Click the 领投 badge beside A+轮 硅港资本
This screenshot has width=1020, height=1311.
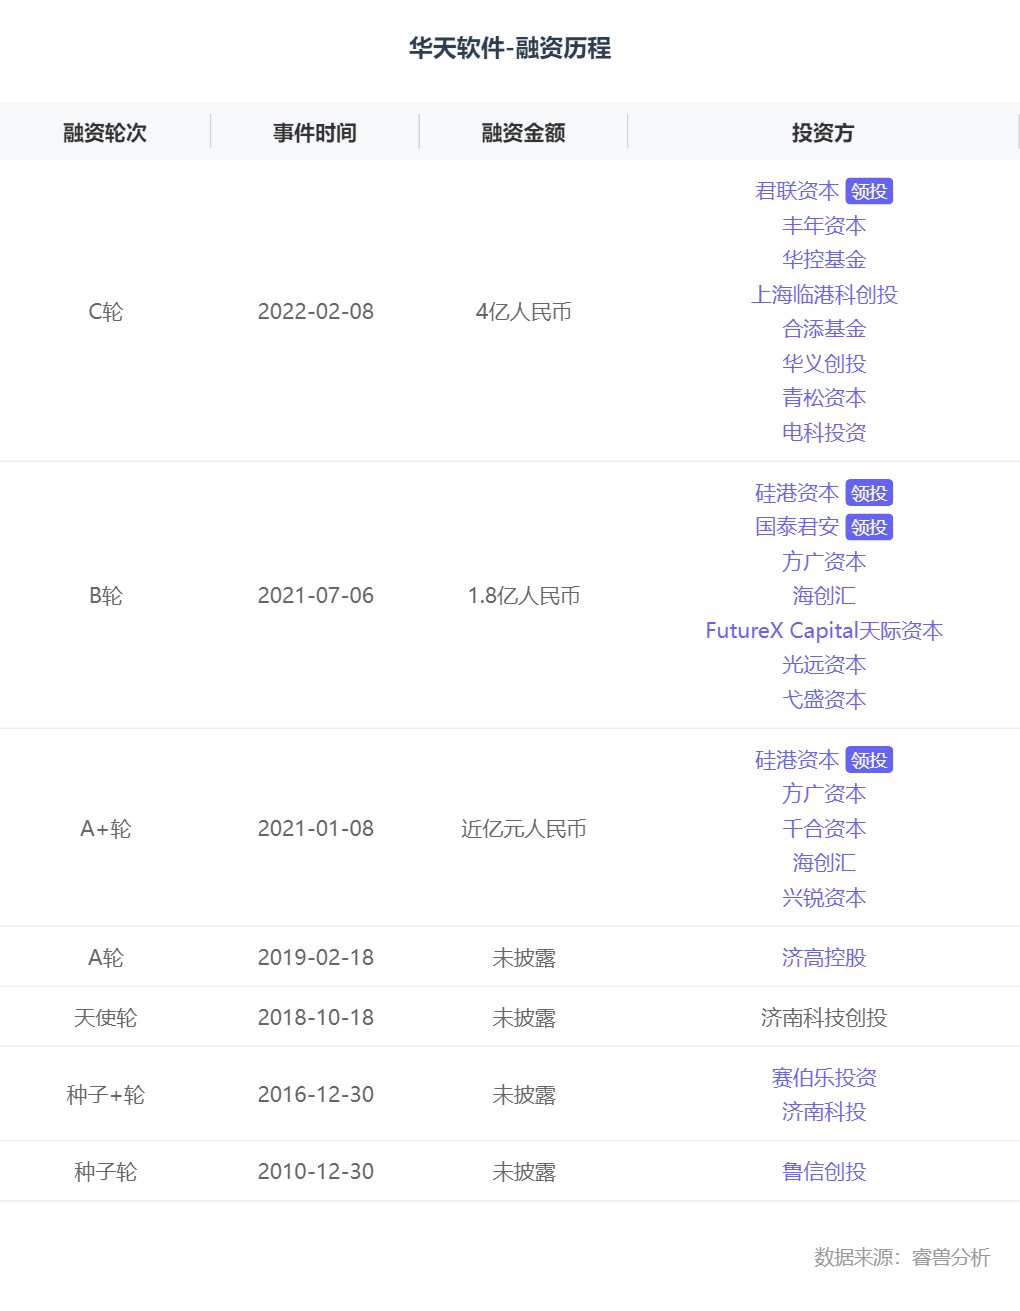click(x=869, y=760)
